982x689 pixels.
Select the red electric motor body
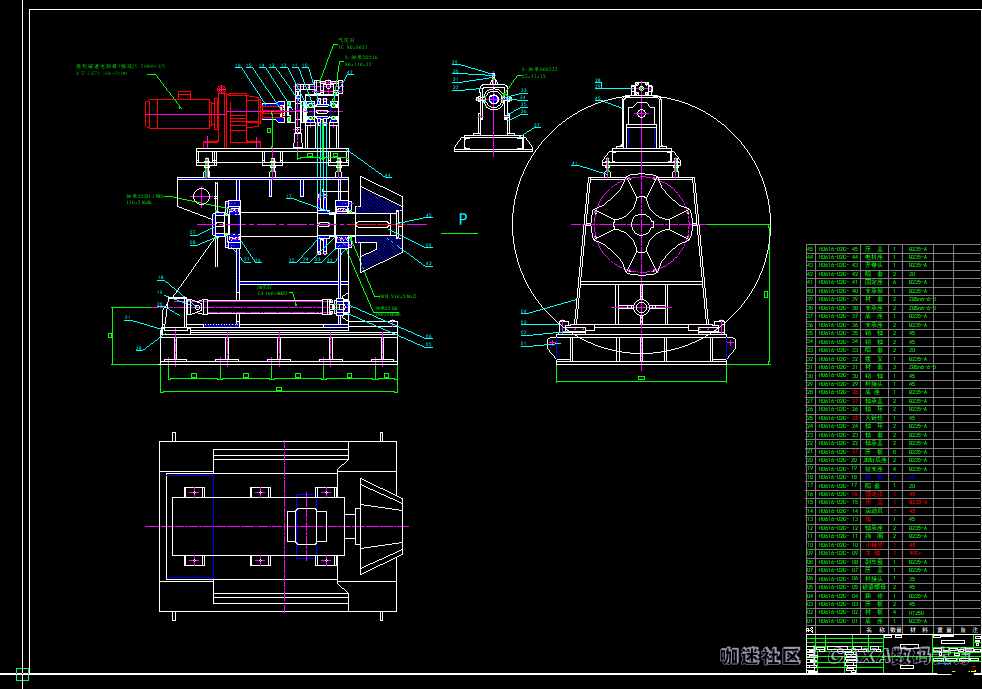coord(180,113)
